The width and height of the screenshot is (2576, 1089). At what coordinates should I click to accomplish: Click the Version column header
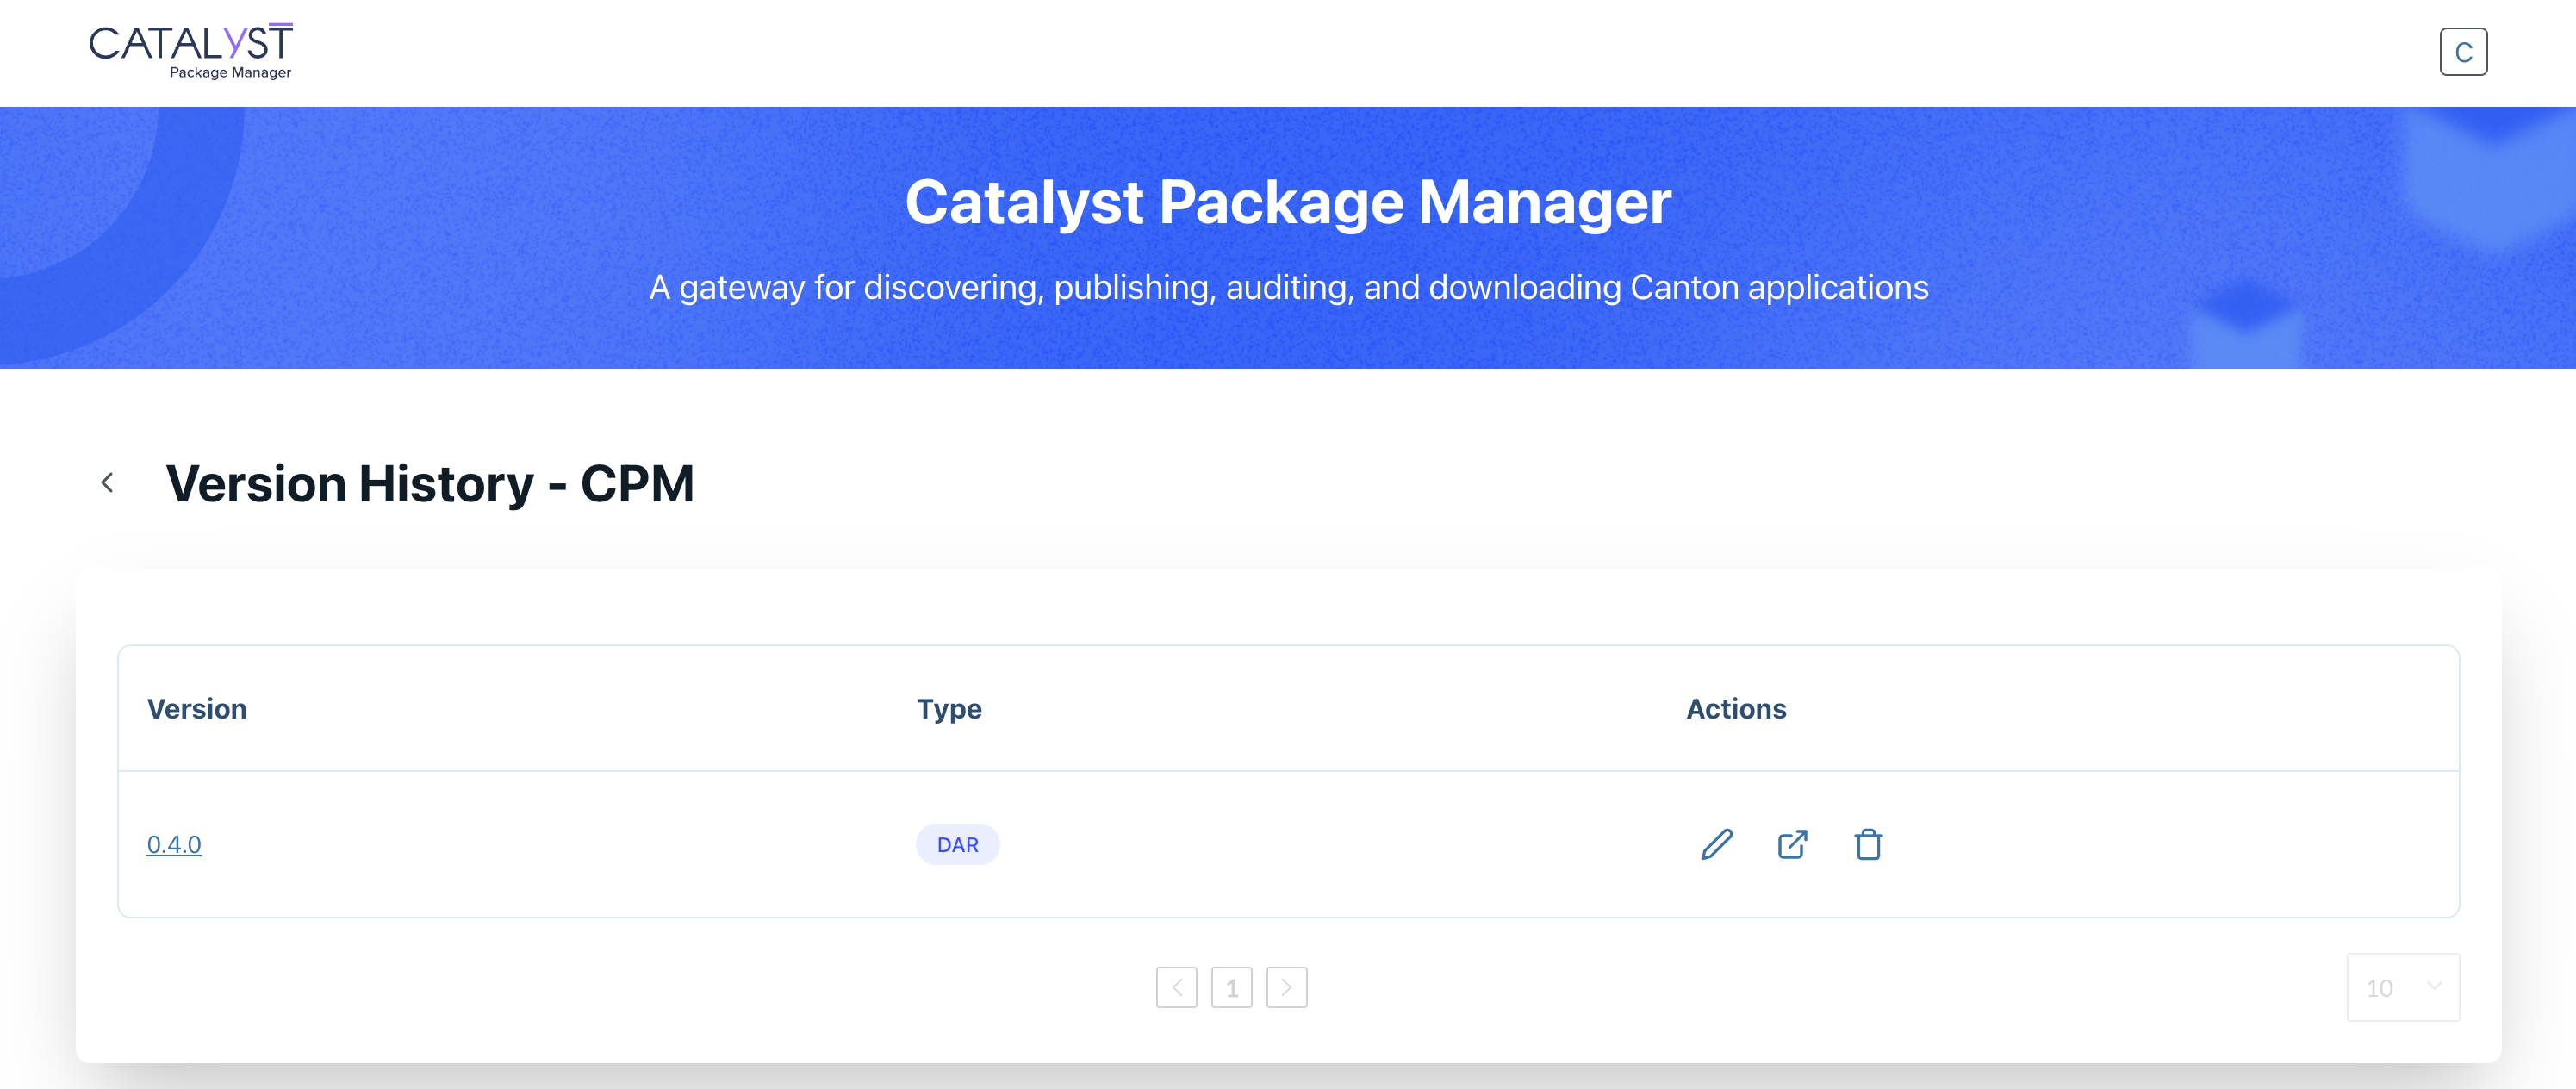click(x=197, y=708)
